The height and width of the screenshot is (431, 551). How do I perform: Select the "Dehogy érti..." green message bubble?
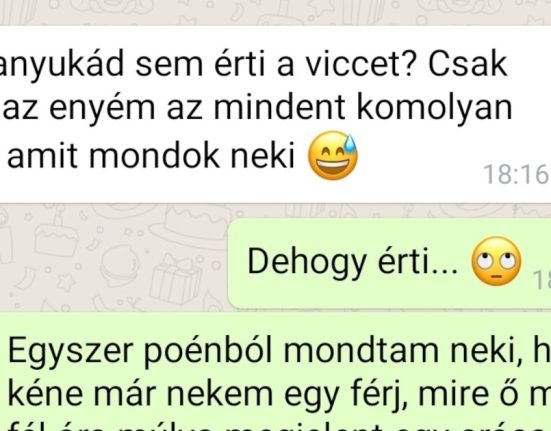coord(389,263)
